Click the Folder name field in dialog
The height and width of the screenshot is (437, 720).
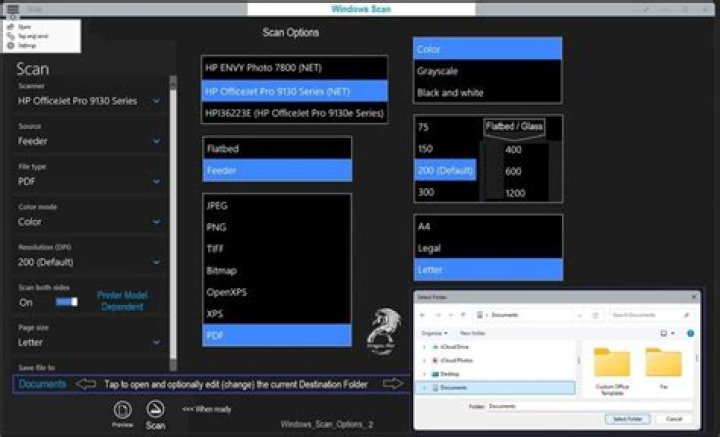[x=590, y=406]
